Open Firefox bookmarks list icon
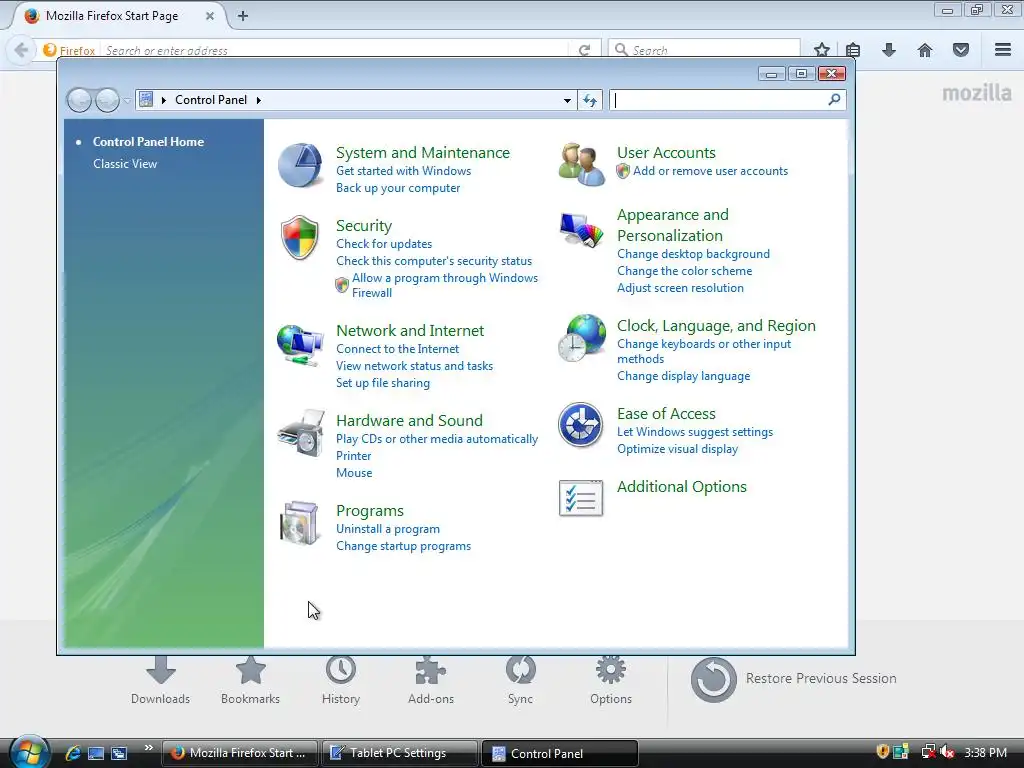Viewport: 1024px width, 768px height. coord(853,50)
